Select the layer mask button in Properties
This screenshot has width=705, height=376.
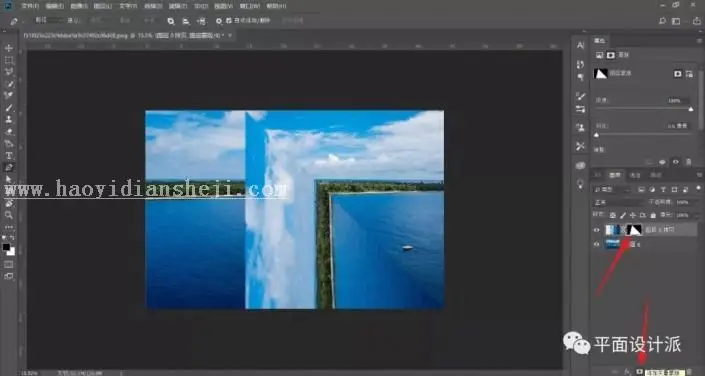(x=678, y=74)
